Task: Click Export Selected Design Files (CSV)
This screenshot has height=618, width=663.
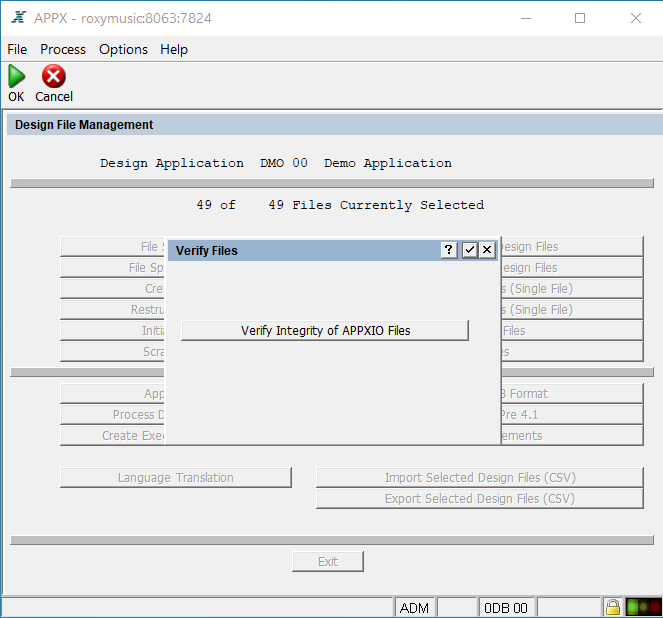Action: pos(480,499)
